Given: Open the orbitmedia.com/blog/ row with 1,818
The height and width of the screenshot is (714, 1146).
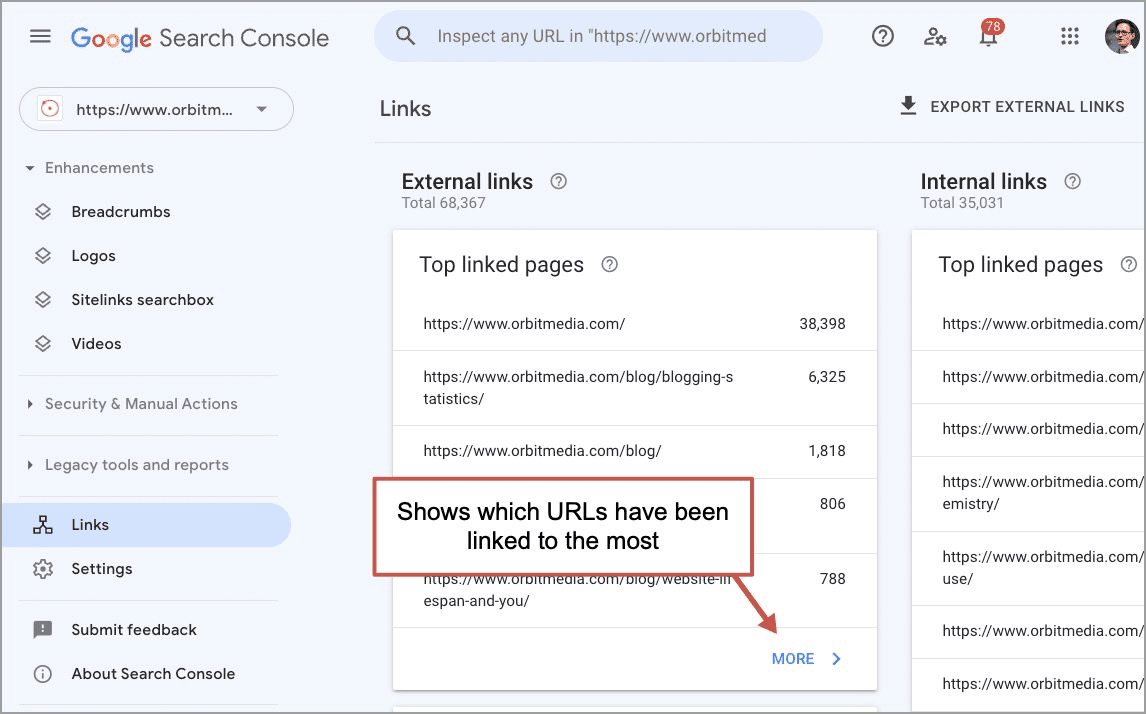Looking at the screenshot, I should (x=634, y=451).
